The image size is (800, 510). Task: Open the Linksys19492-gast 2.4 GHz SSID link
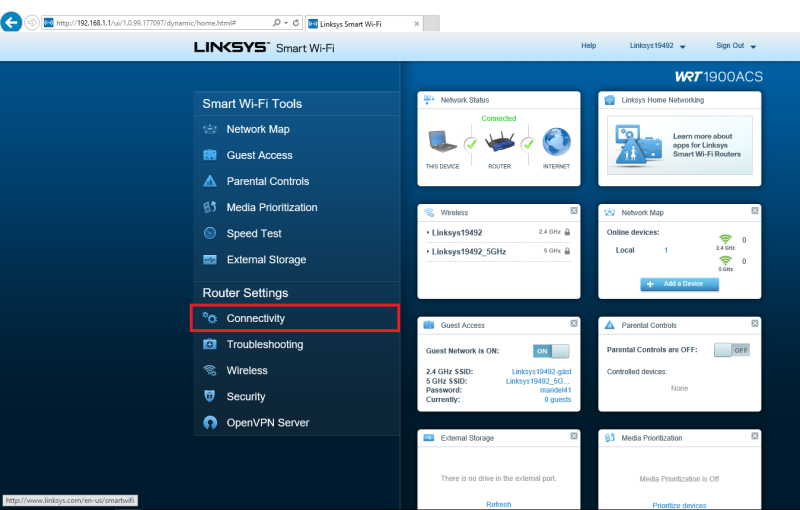(541, 372)
